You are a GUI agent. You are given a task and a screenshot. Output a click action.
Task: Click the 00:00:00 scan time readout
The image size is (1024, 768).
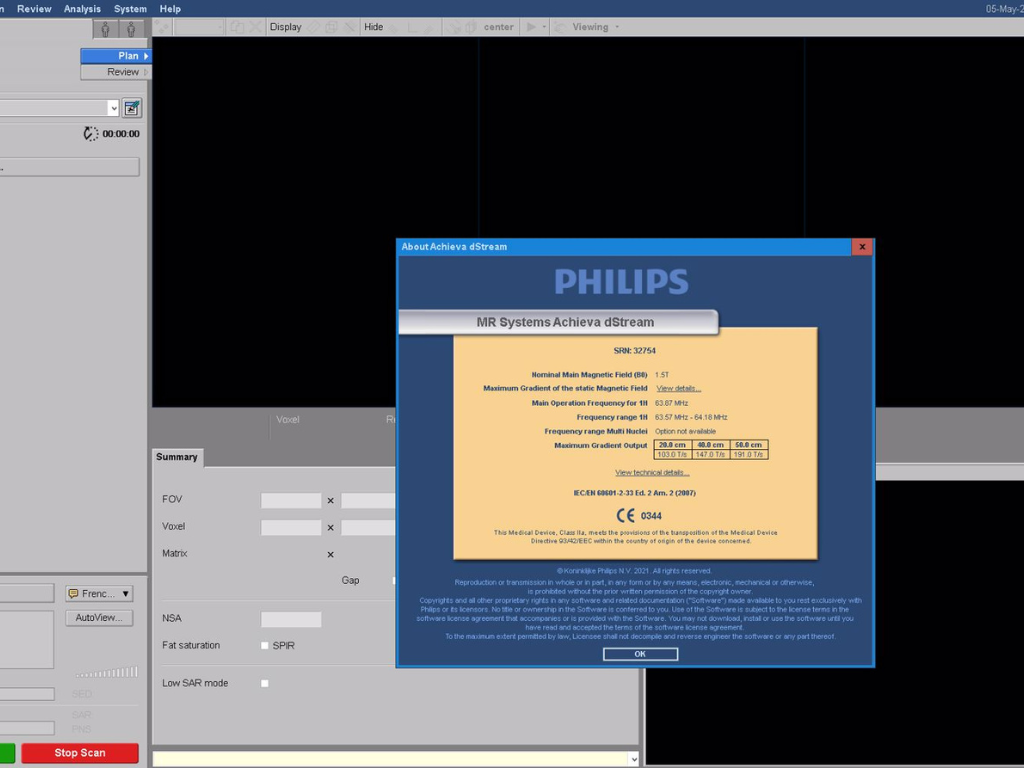tap(121, 134)
